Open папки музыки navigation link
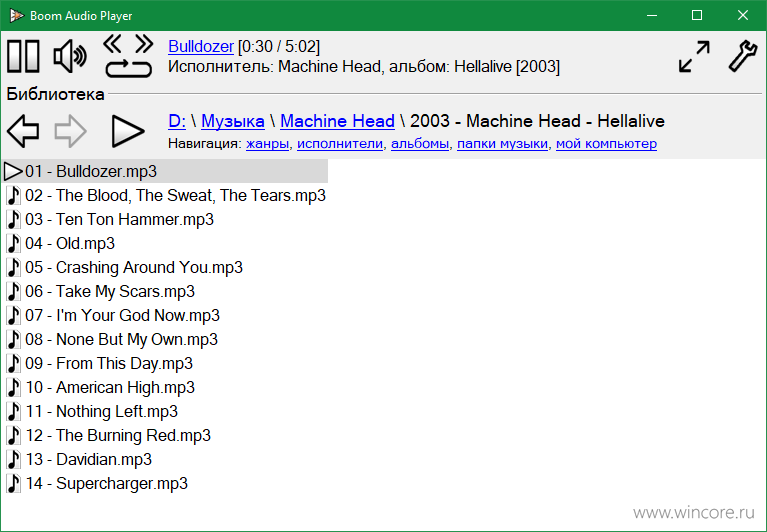 [x=502, y=144]
